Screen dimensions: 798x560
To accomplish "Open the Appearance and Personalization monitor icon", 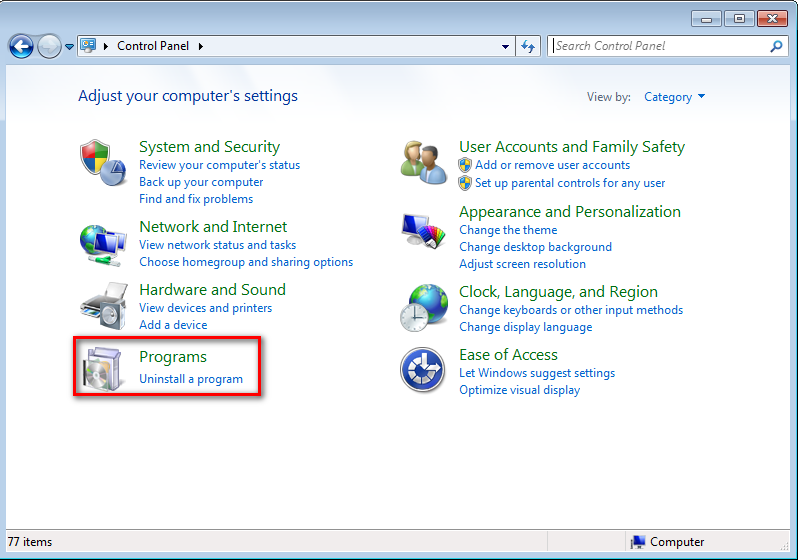I will (x=423, y=231).
